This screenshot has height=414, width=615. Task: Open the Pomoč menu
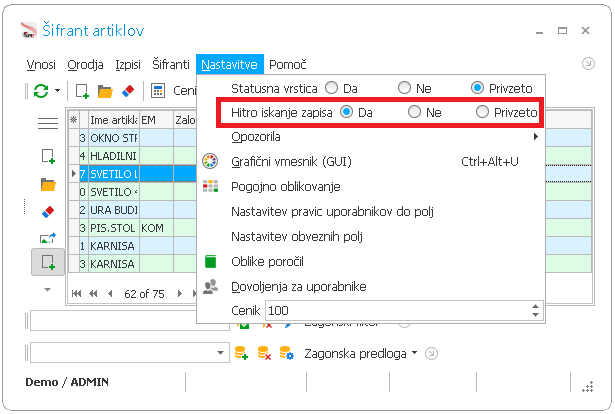pos(288,64)
